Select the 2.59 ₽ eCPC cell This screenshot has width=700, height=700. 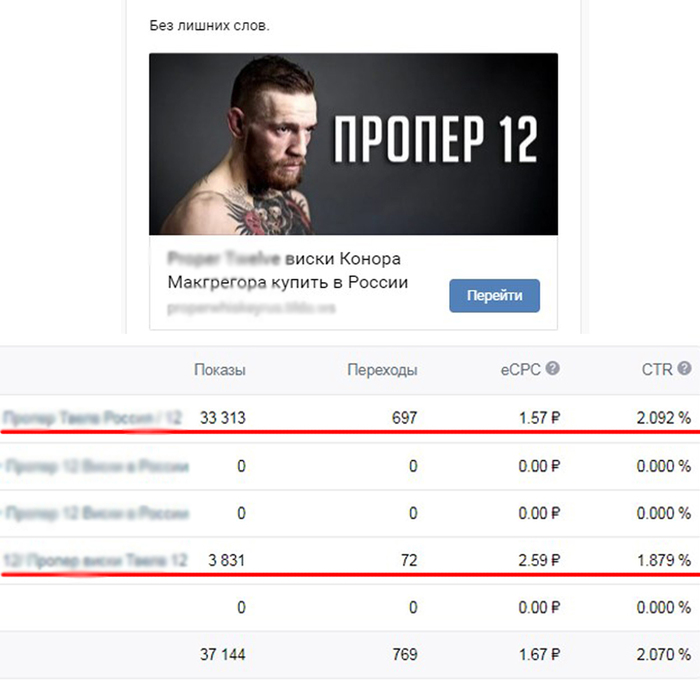coord(539,560)
